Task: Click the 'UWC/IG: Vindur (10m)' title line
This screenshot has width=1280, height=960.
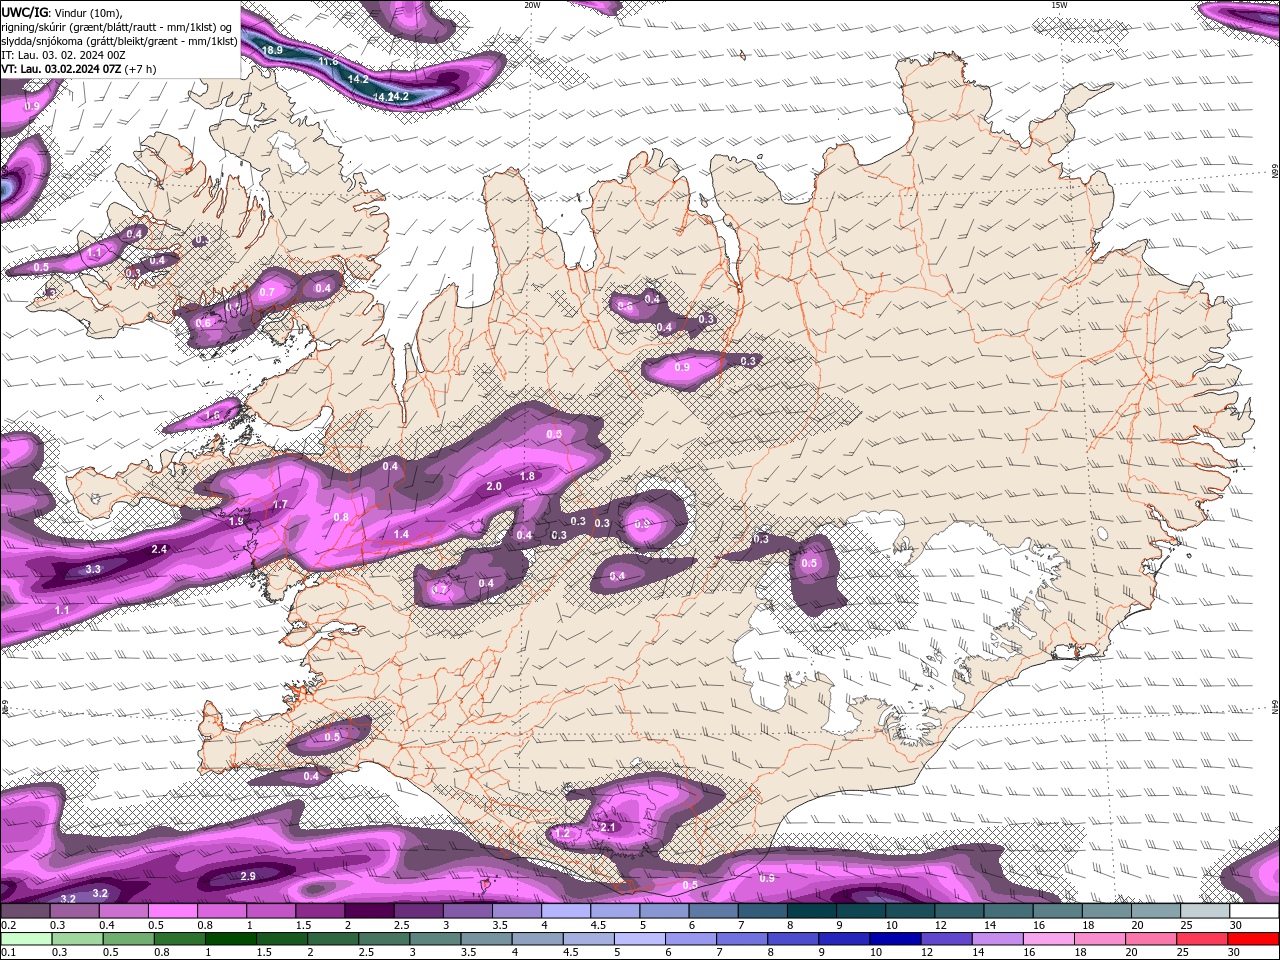Action: coord(62,12)
